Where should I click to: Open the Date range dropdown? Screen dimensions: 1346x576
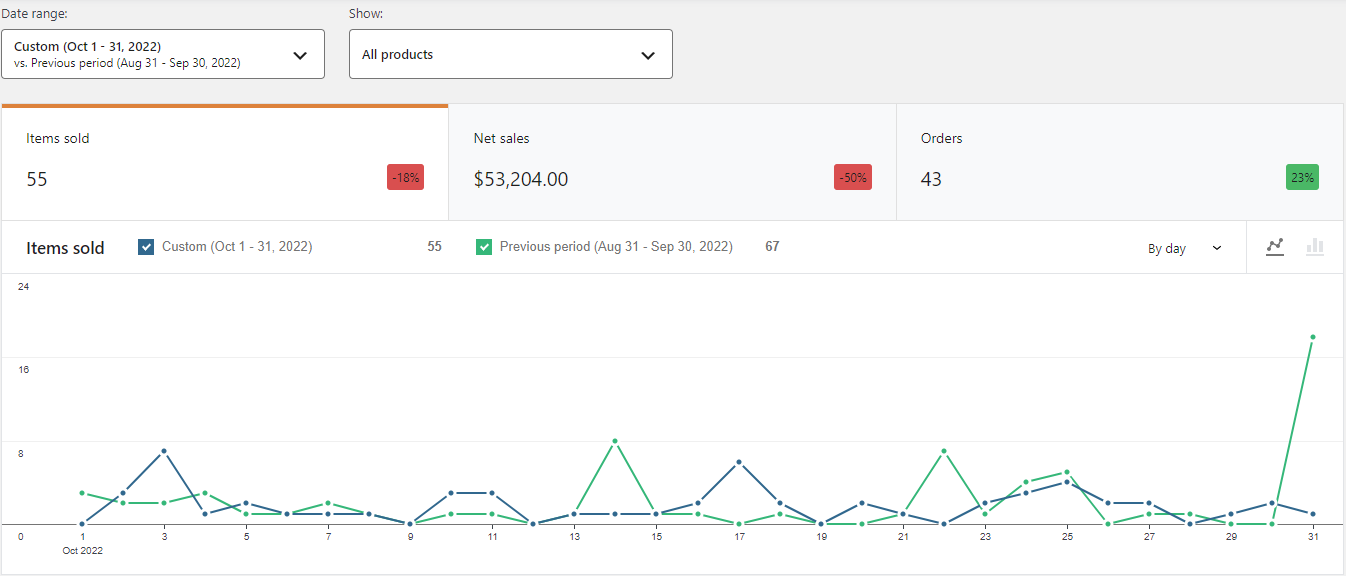(163, 54)
